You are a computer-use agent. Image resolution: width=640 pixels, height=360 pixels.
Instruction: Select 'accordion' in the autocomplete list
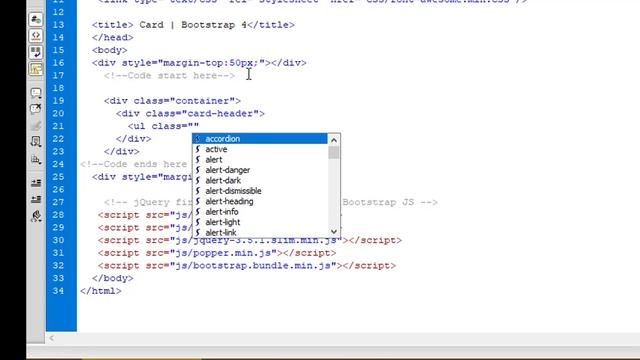click(260, 139)
